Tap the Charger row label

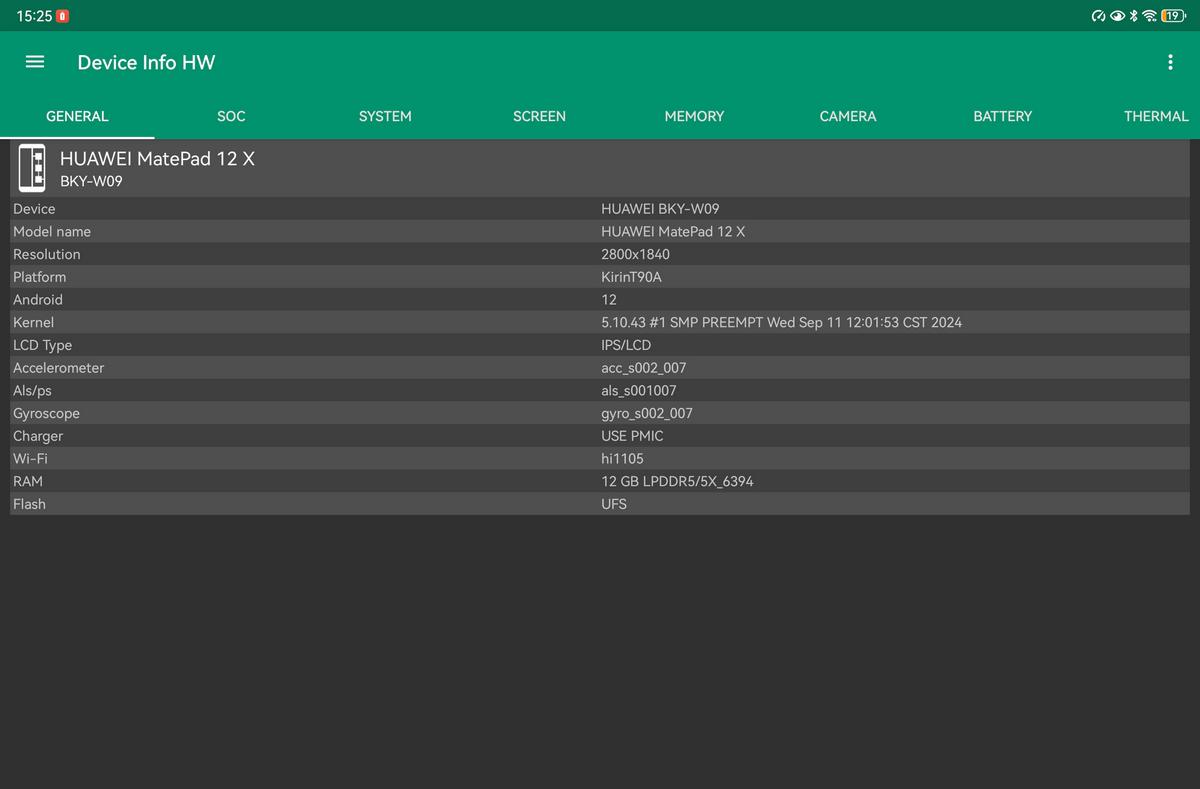(x=38, y=436)
